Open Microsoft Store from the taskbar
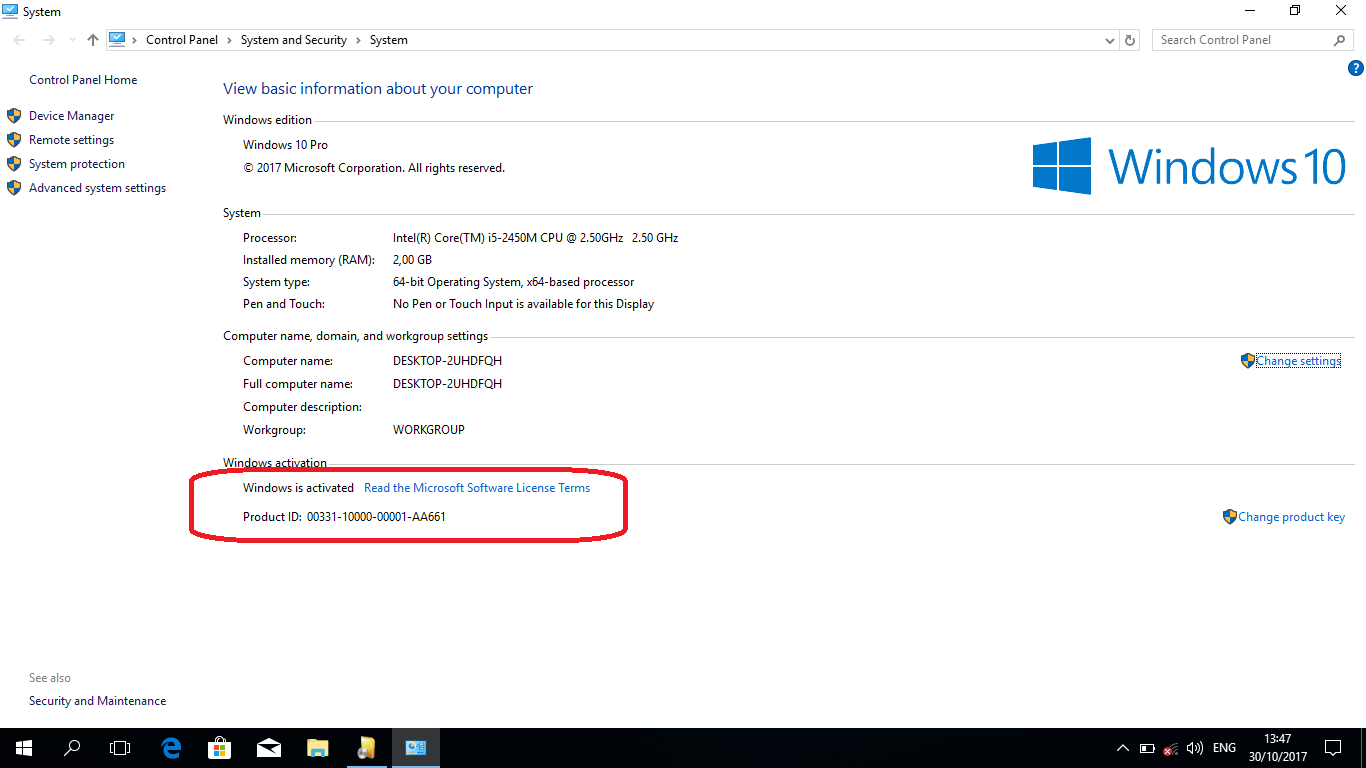The width and height of the screenshot is (1366, 768). click(x=219, y=747)
